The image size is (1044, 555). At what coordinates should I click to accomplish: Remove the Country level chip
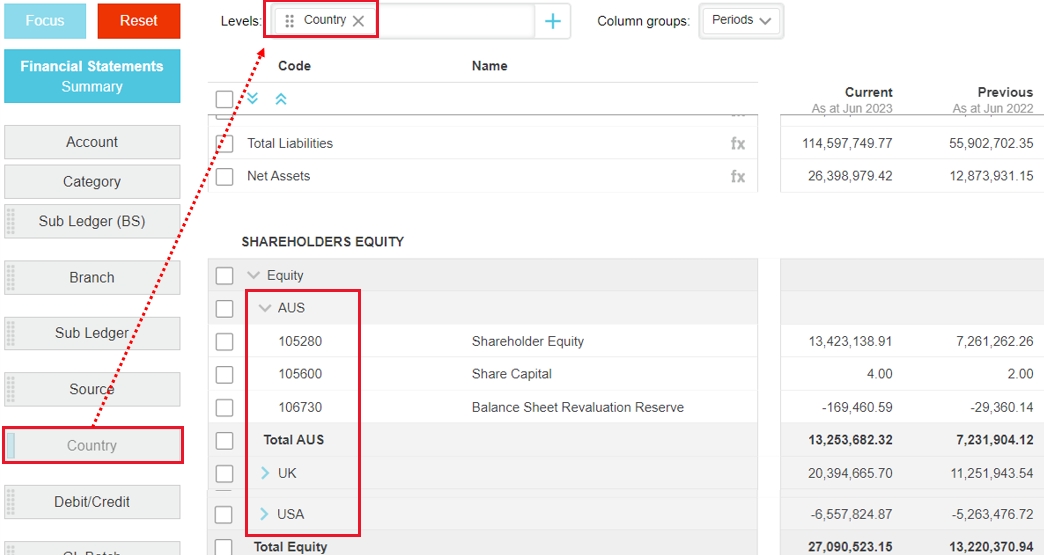coord(358,21)
